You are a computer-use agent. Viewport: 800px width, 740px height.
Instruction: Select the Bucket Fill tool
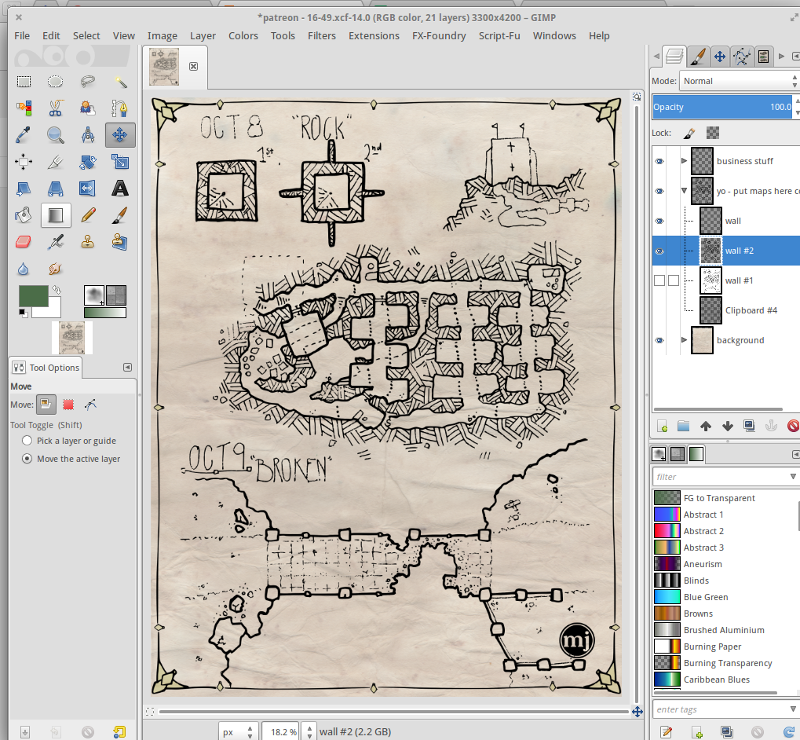(x=22, y=214)
